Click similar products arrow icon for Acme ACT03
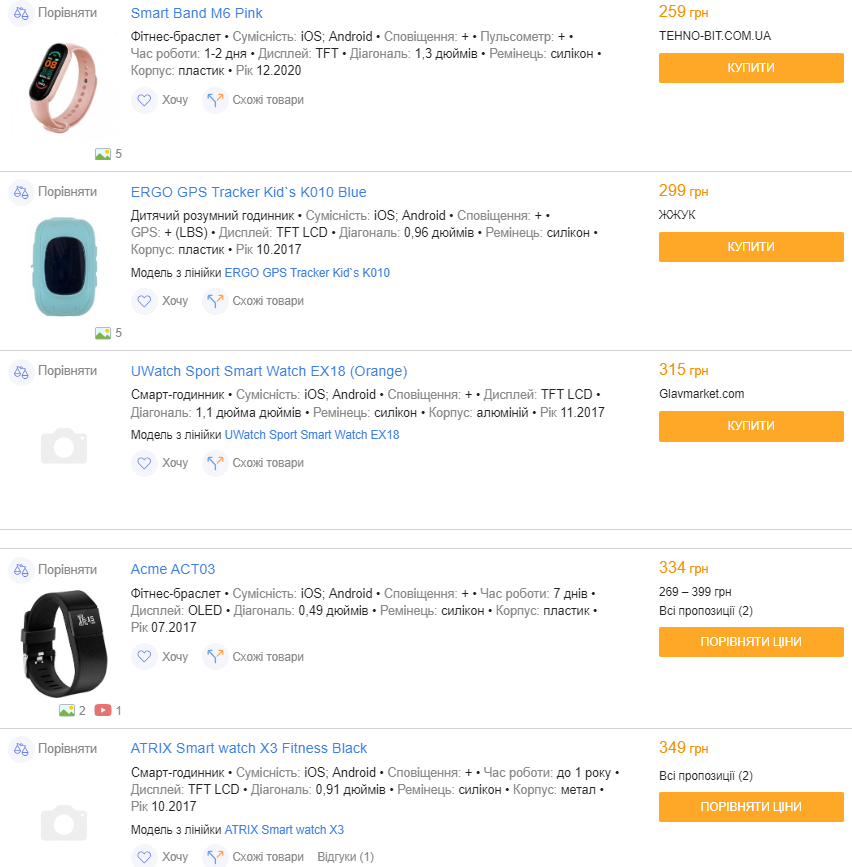Screen dimensions: 852x867 click(215, 657)
